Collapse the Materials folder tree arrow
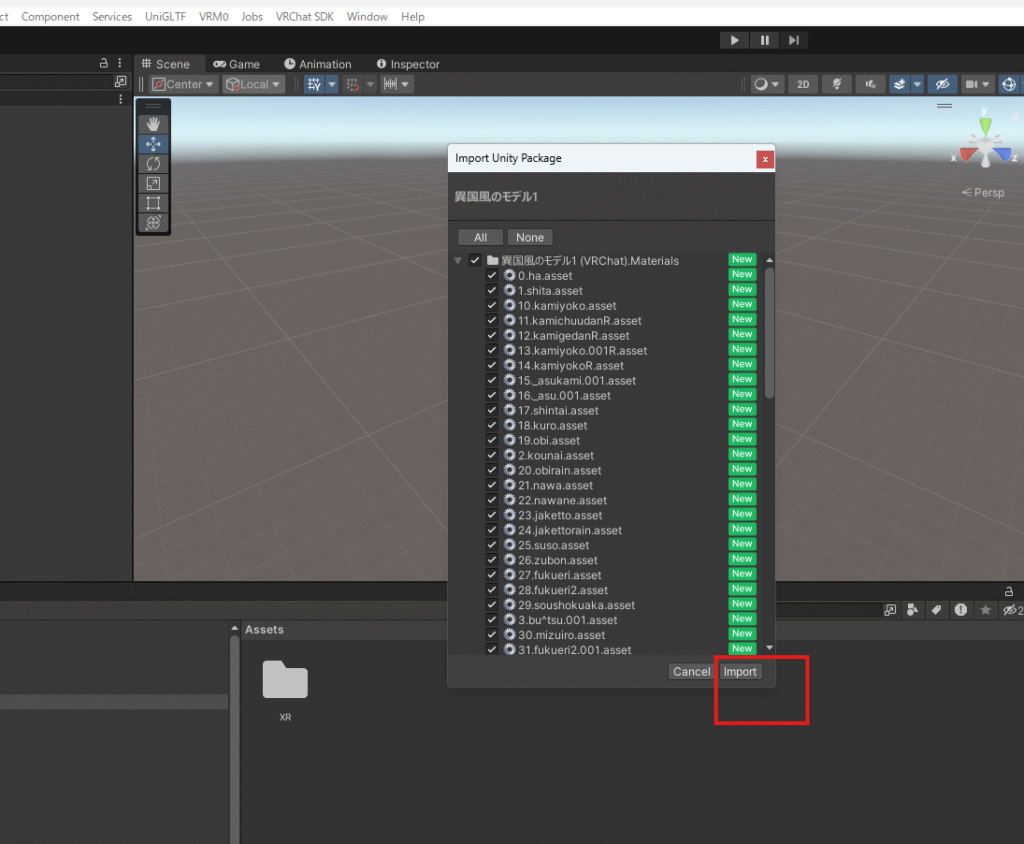The height and width of the screenshot is (844, 1024). 458,261
